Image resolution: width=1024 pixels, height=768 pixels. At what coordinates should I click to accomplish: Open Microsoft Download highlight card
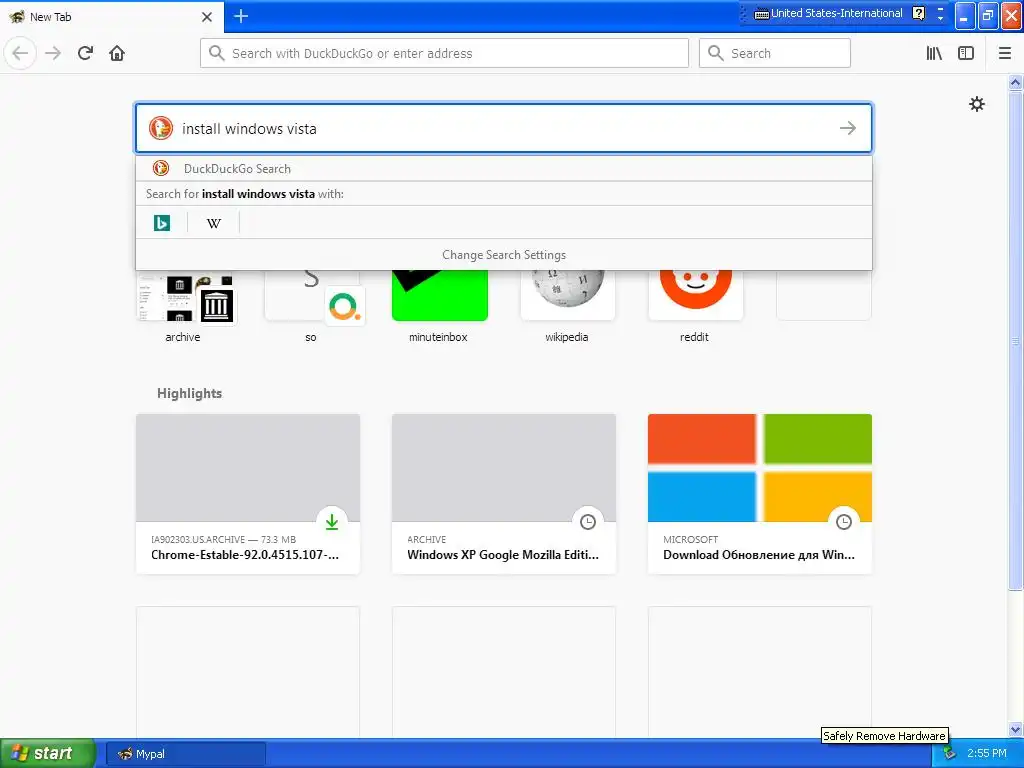(760, 494)
